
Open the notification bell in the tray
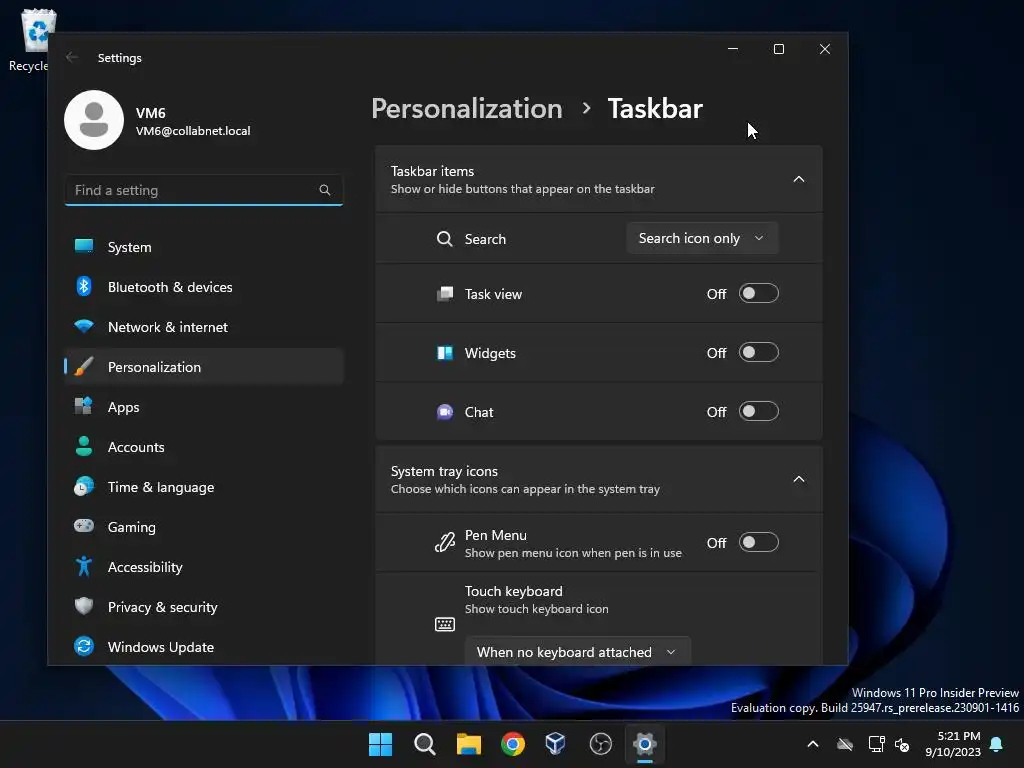point(997,744)
